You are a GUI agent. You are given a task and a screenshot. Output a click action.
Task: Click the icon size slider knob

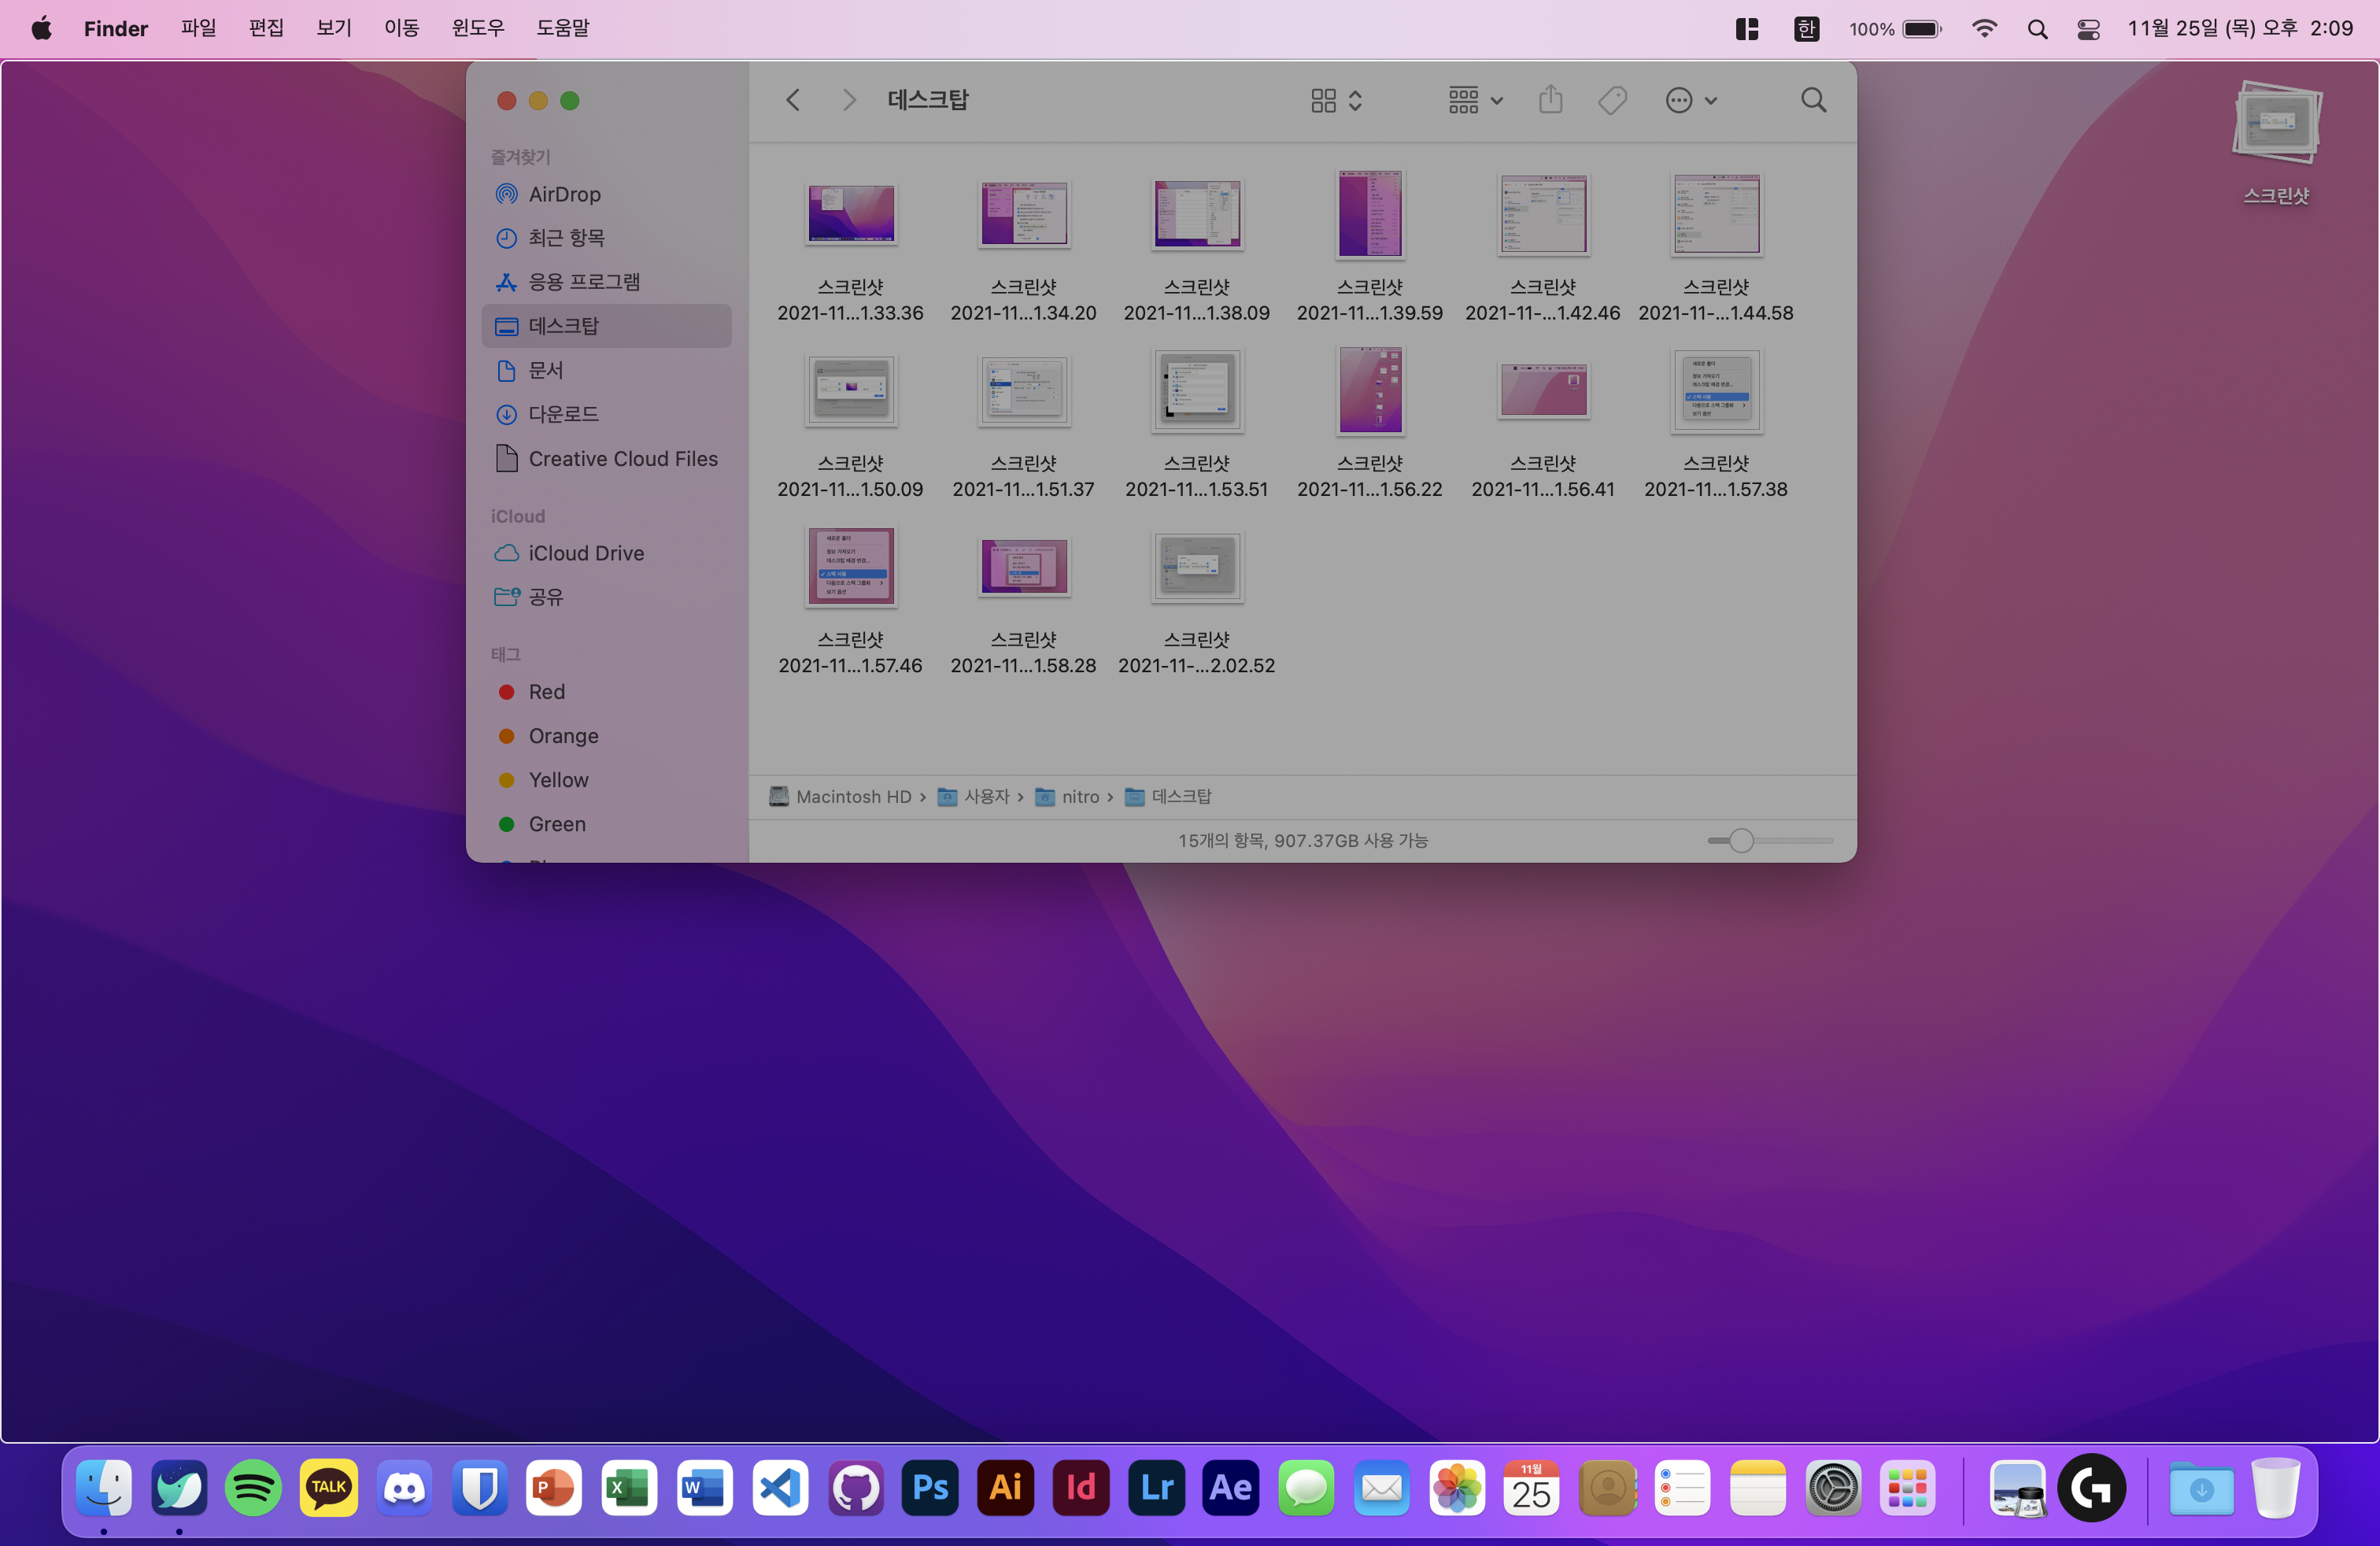click(1741, 841)
